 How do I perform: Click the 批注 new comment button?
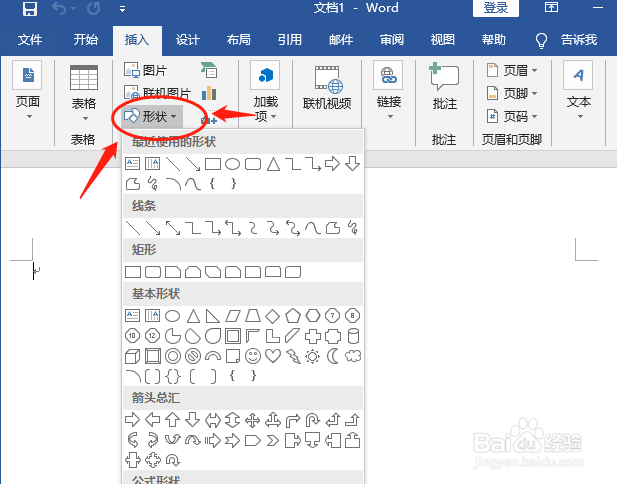tap(445, 87)
